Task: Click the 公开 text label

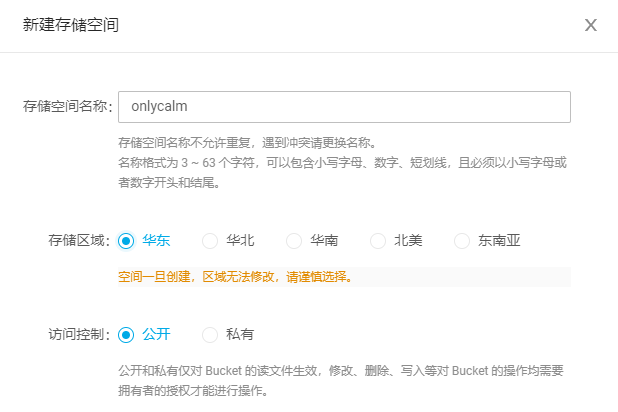Action: coord(156,334)
